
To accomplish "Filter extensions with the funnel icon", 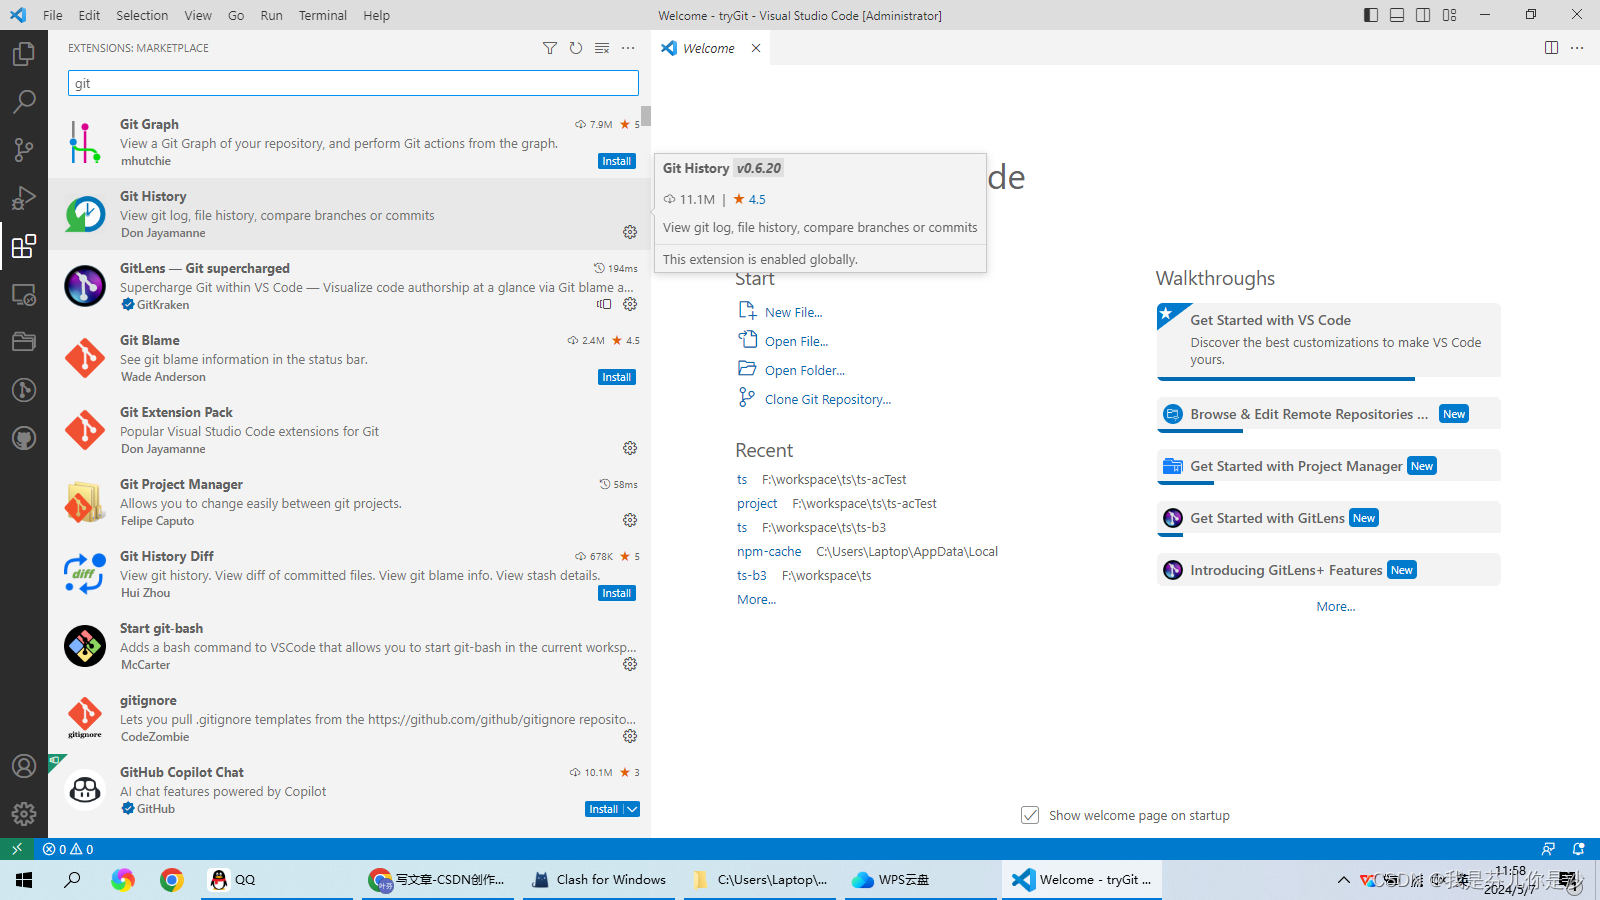I will (x=550, y=48).
